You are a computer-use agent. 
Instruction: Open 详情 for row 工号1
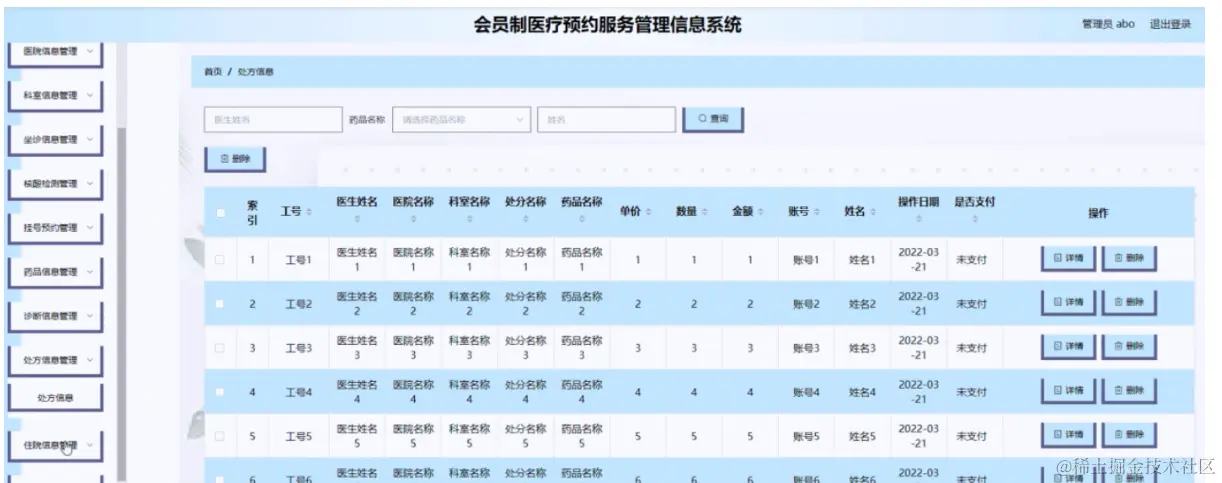1068,259
